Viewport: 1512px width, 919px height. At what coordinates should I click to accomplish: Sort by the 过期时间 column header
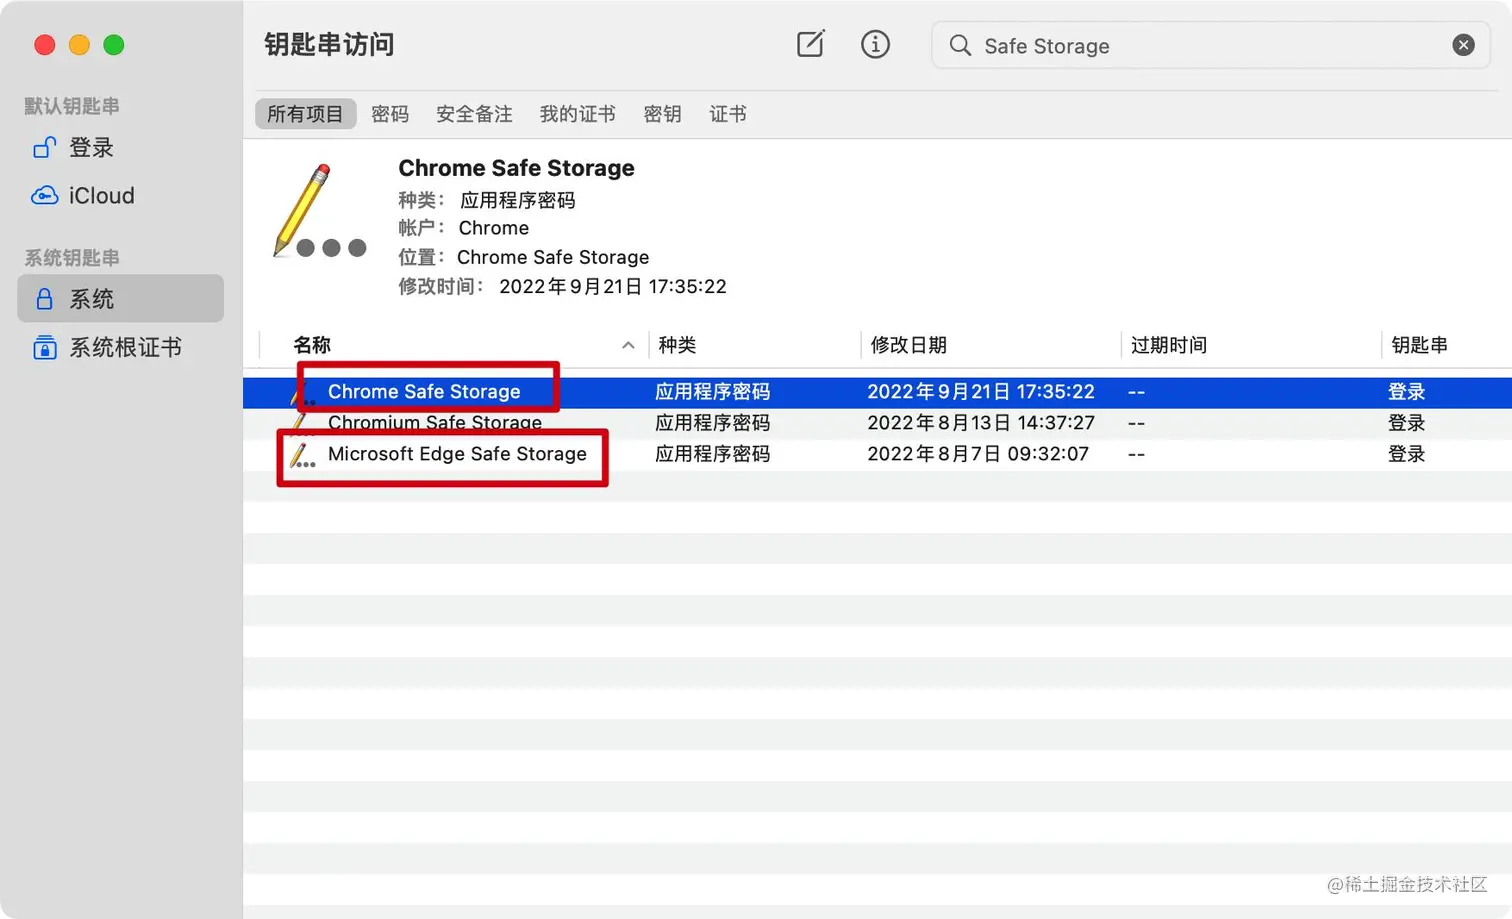(1168, 345)
